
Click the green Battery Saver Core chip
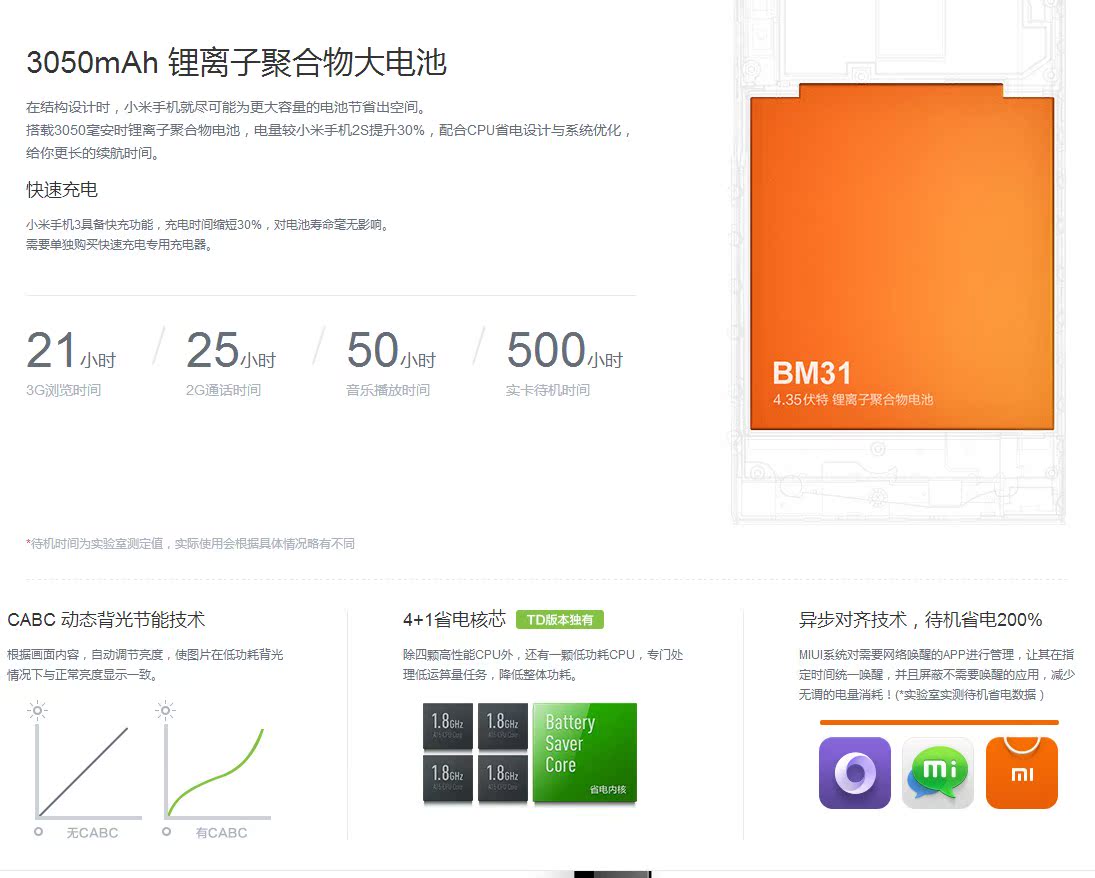coord(585,753)
